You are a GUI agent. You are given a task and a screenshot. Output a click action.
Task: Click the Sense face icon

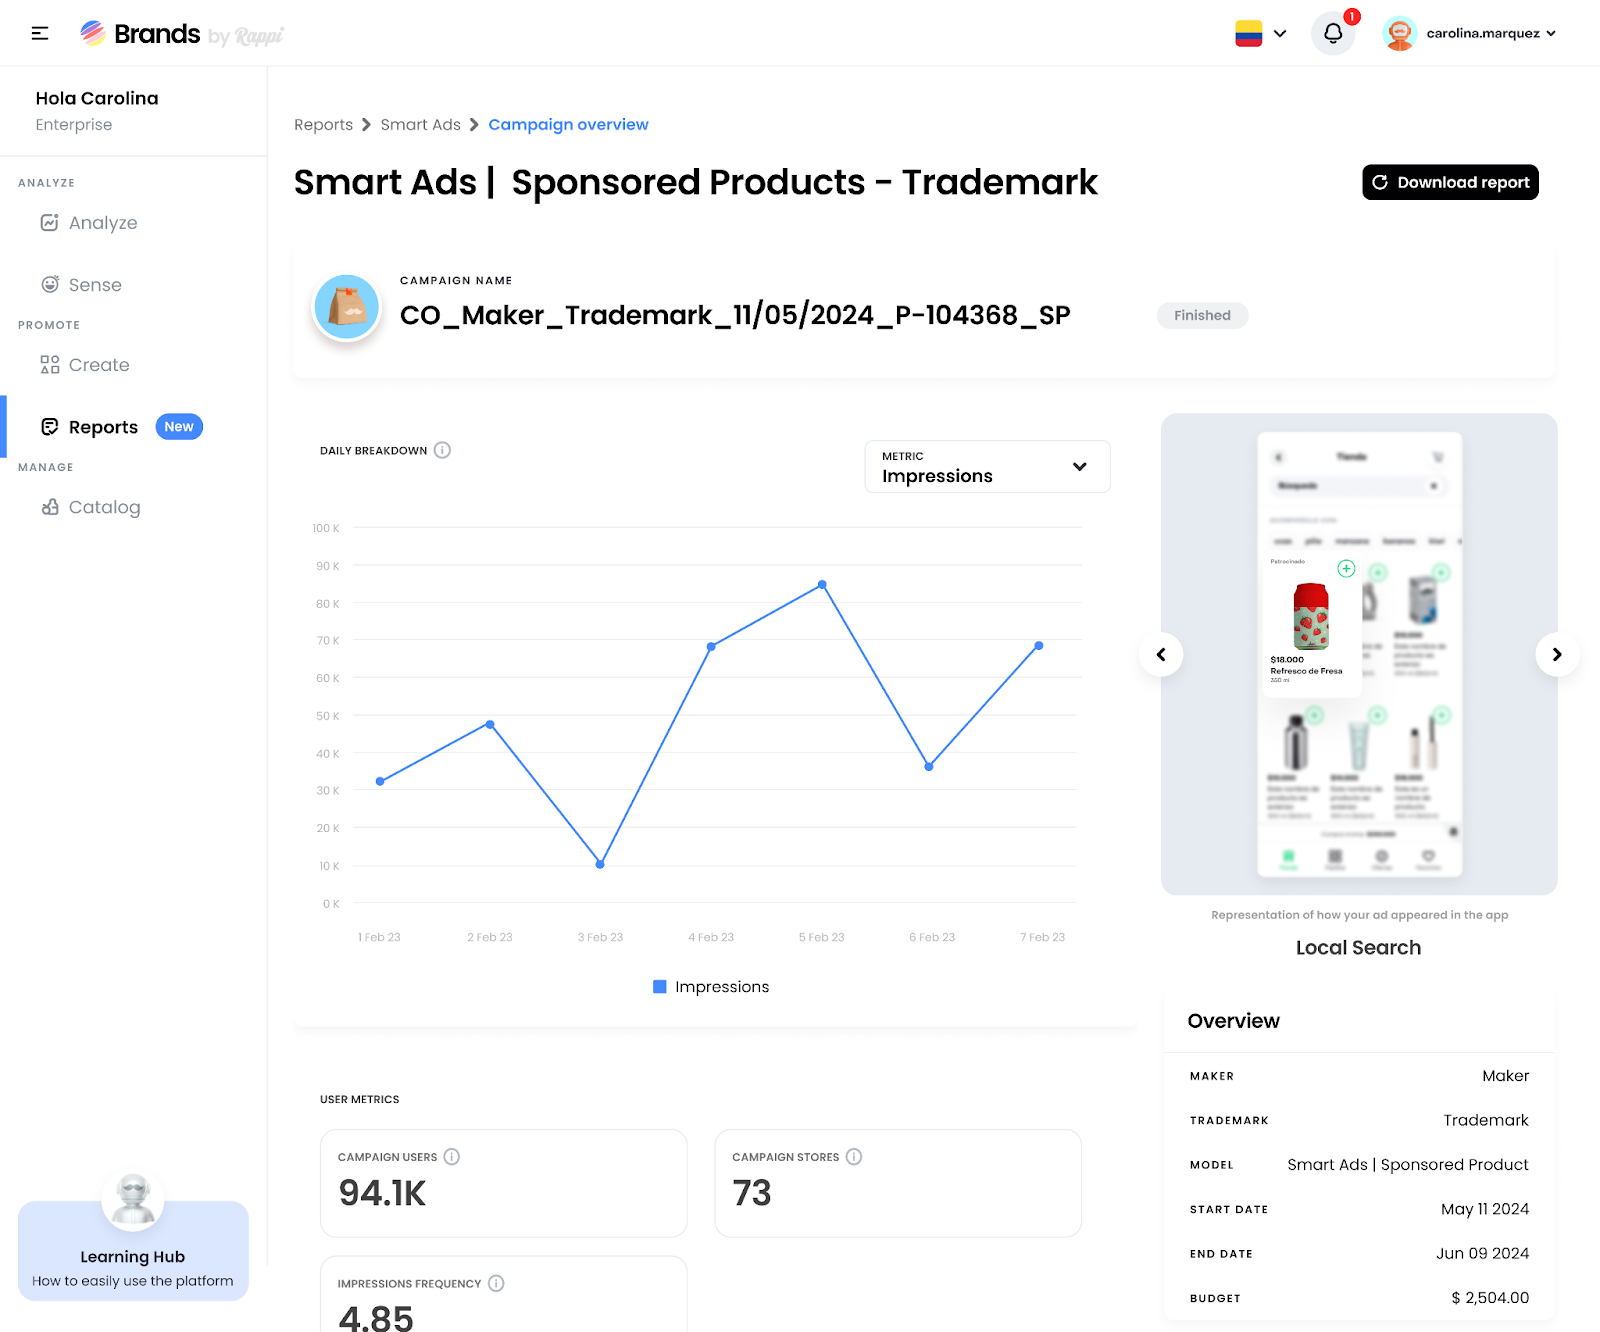tap(49, 284)
